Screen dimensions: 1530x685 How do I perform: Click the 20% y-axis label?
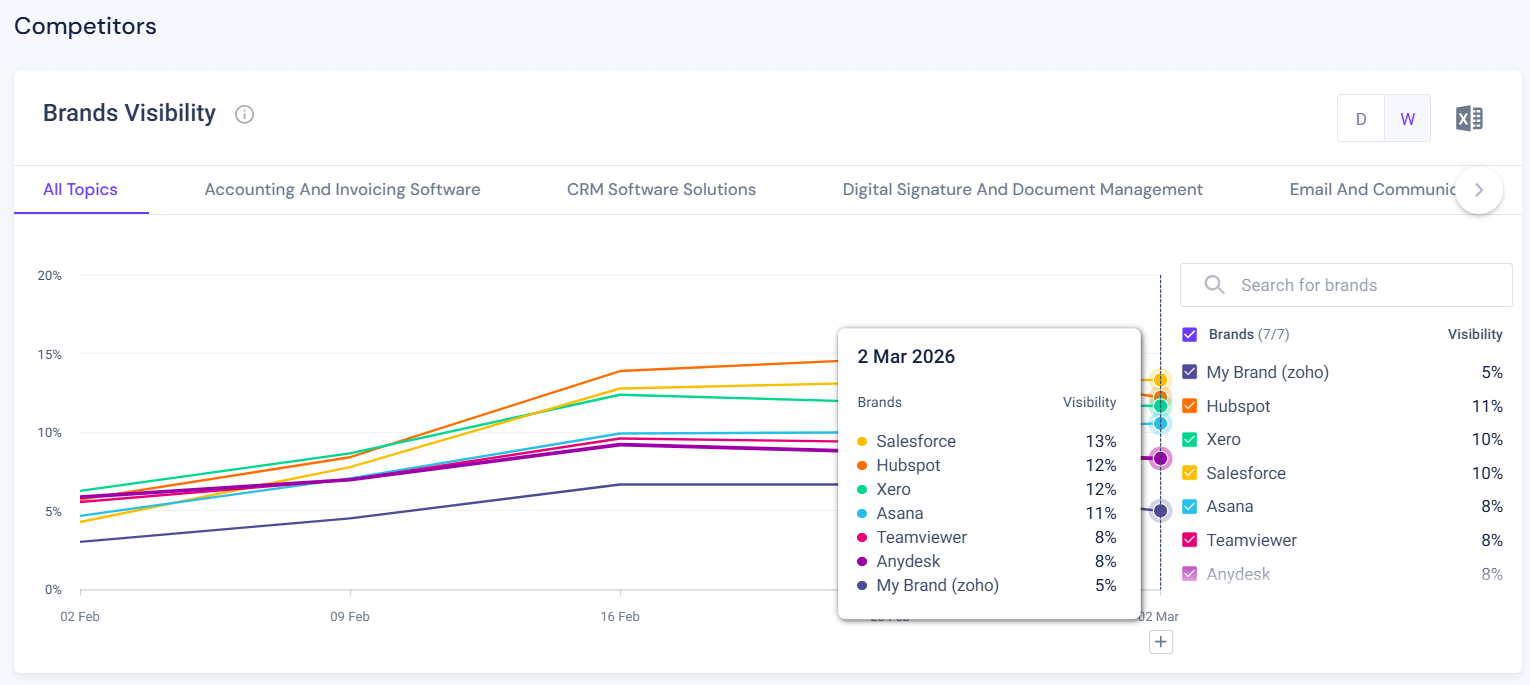point(50,276)
